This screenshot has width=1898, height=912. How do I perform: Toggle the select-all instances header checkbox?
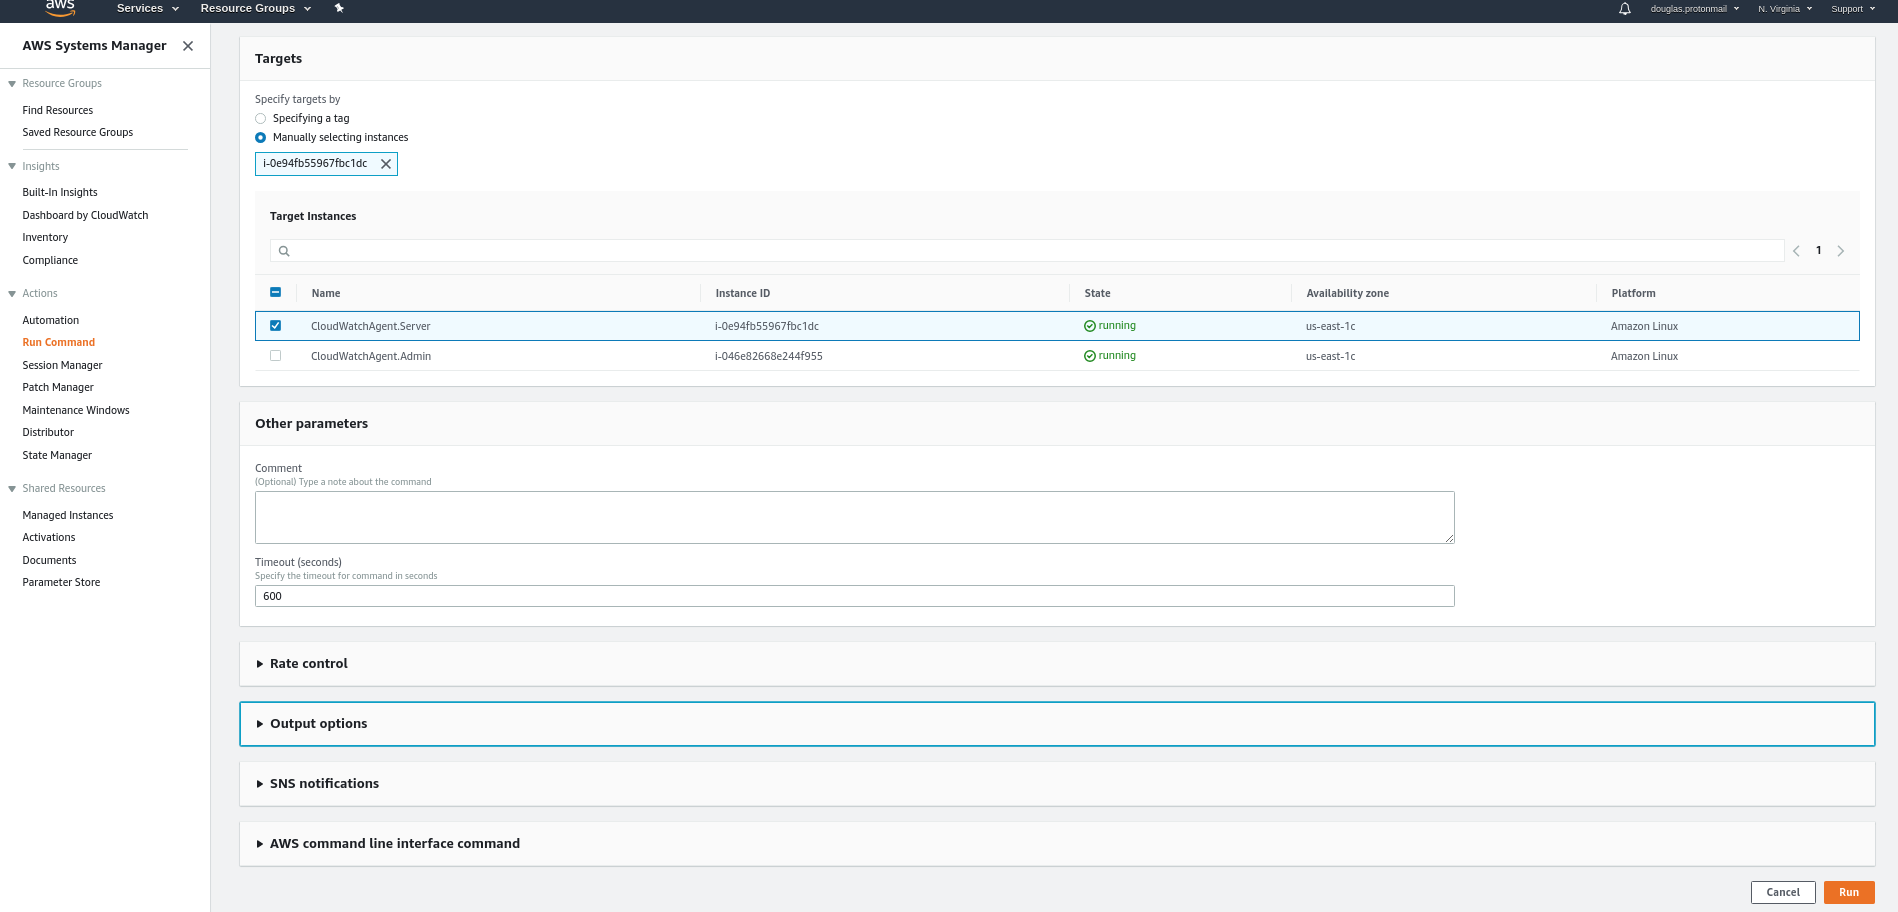(276, 293)
